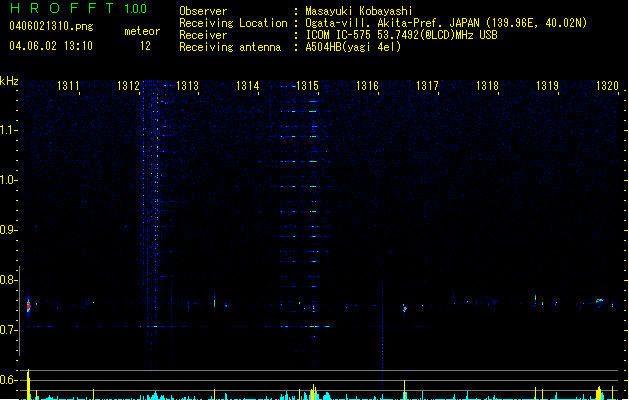Screen dimensions: 629x400
Task: Select the filename 0406021310.png
Action: coord(51,27)
